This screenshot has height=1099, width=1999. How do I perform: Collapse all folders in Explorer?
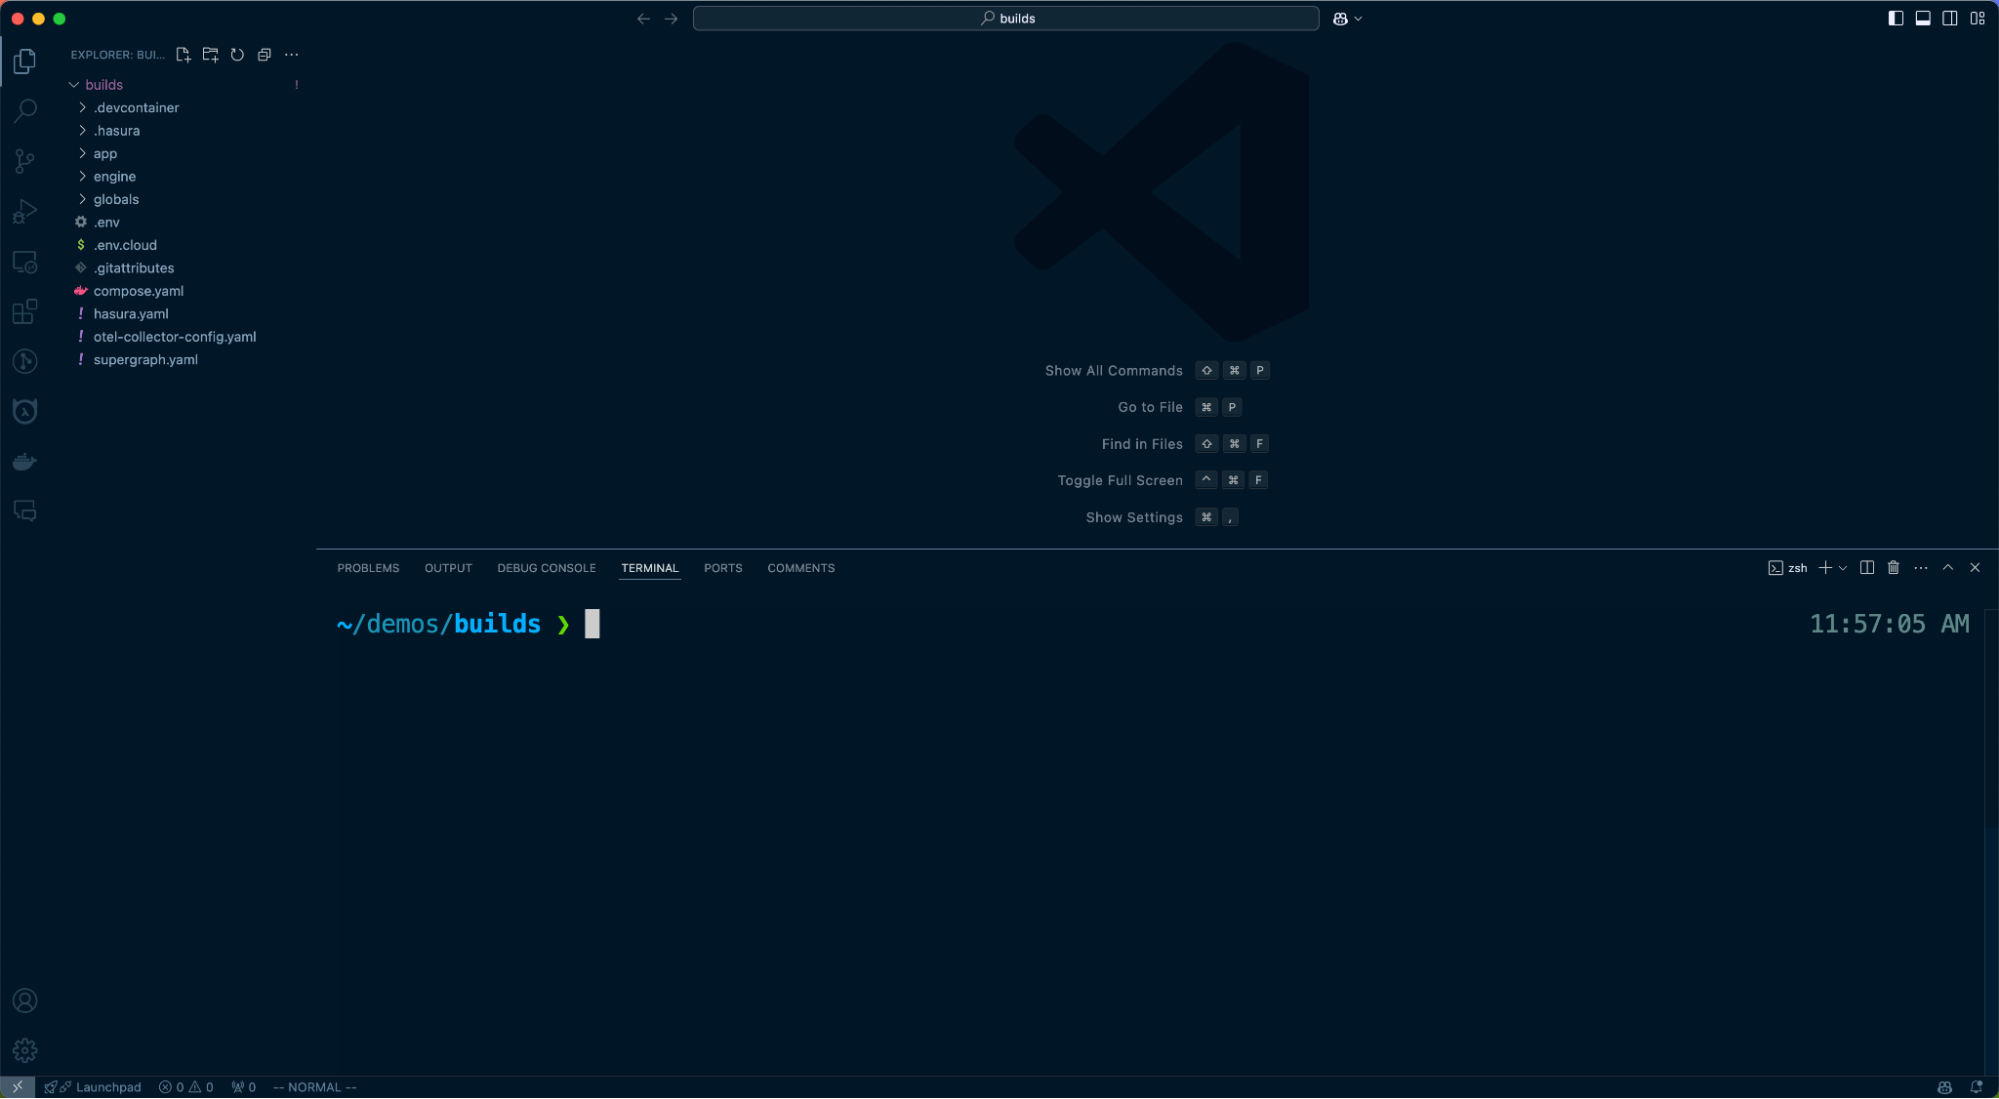click(264, 55)
